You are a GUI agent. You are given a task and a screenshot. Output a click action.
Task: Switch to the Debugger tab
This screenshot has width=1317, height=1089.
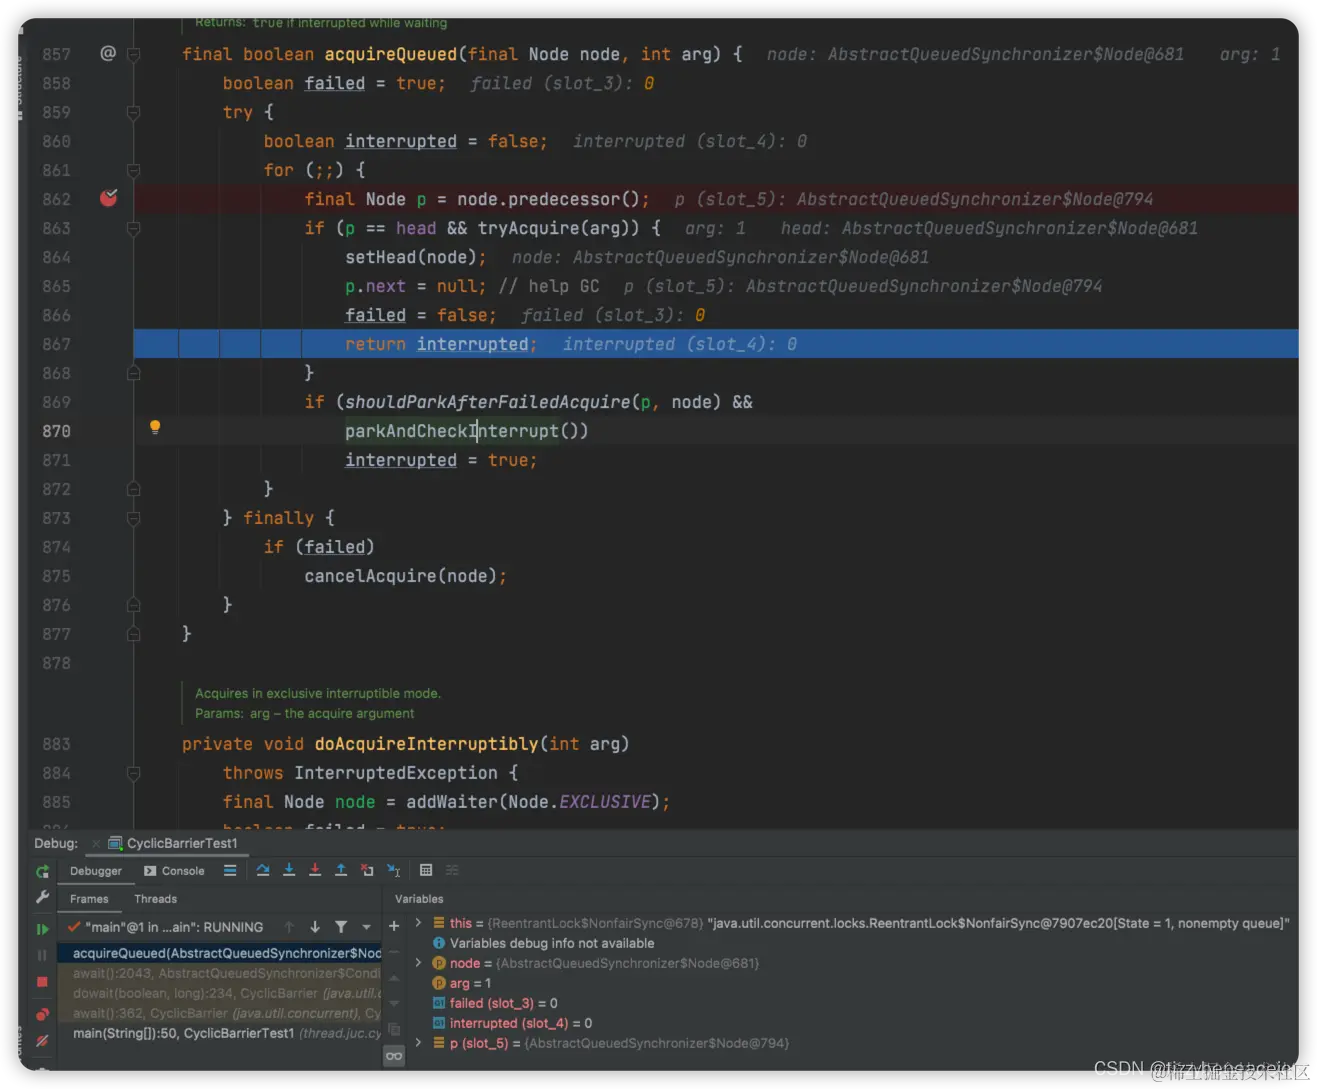click(x=96, y=871)
